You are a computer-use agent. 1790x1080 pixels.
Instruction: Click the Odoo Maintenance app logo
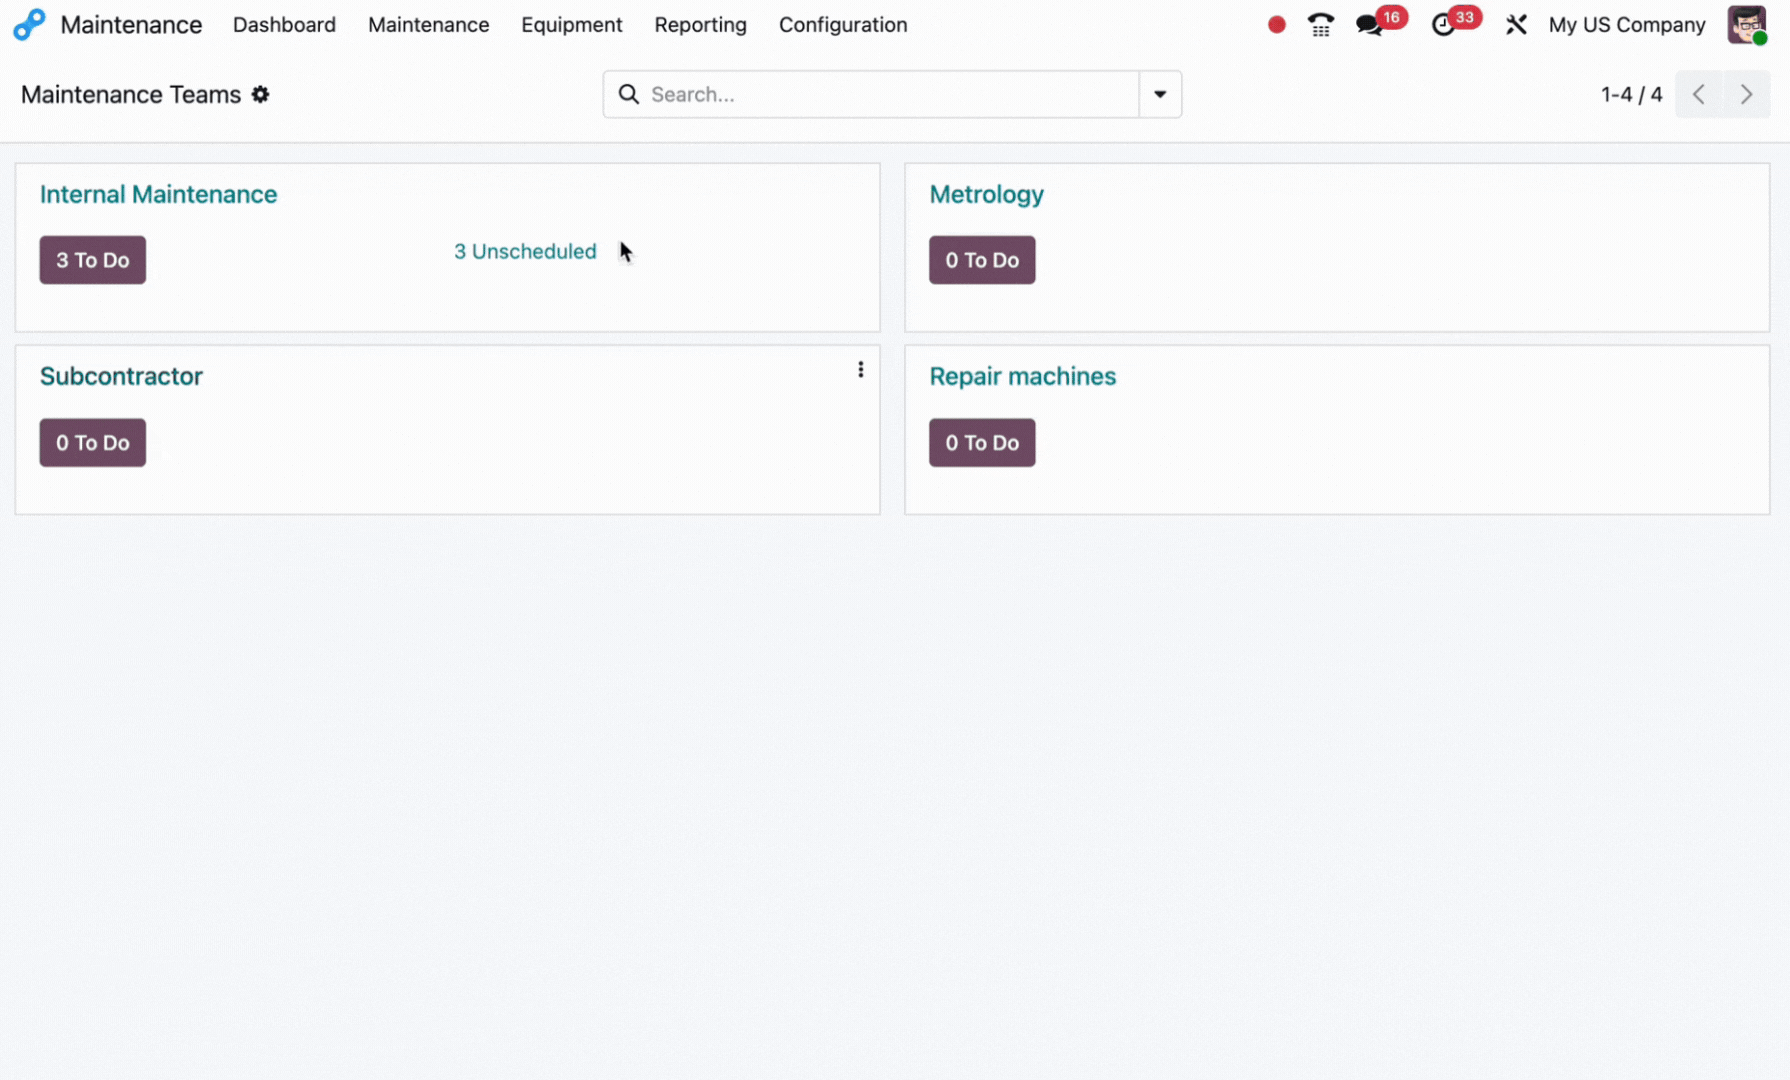click(x=29, y=24)
